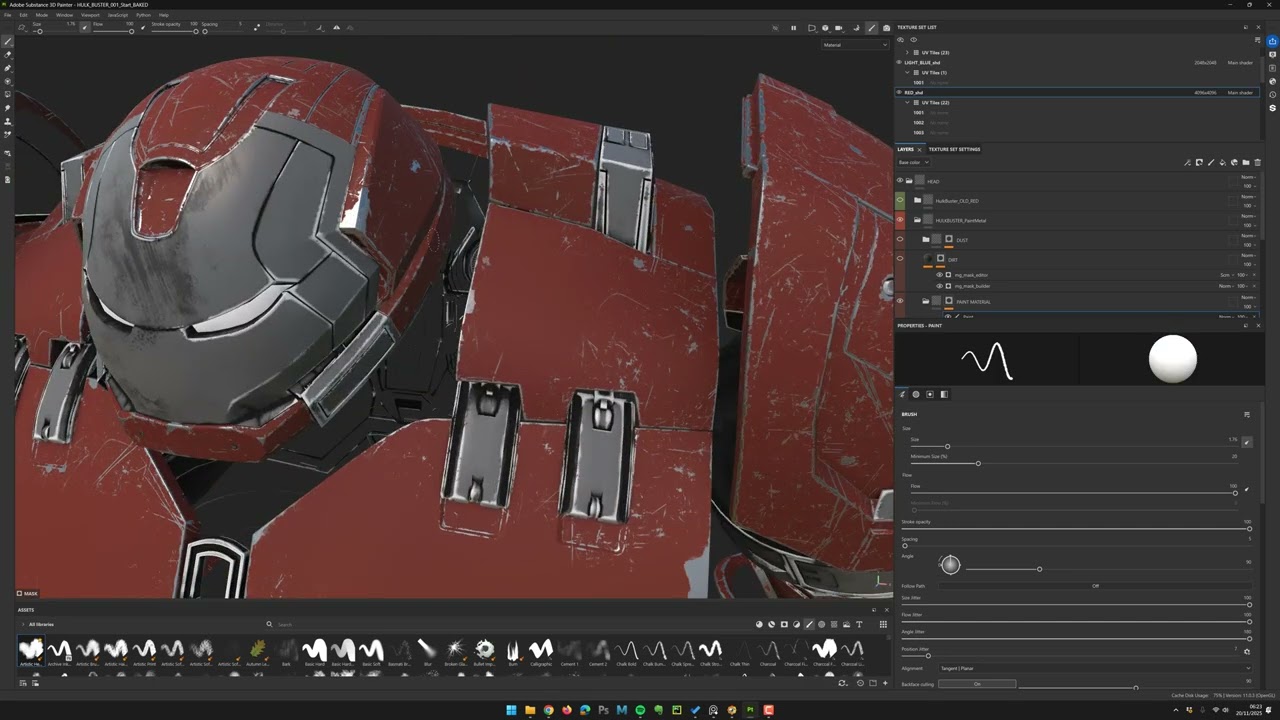Open the Alignment Tangent Planar dropdown
1280x720 pixels.
[1094, 668]
